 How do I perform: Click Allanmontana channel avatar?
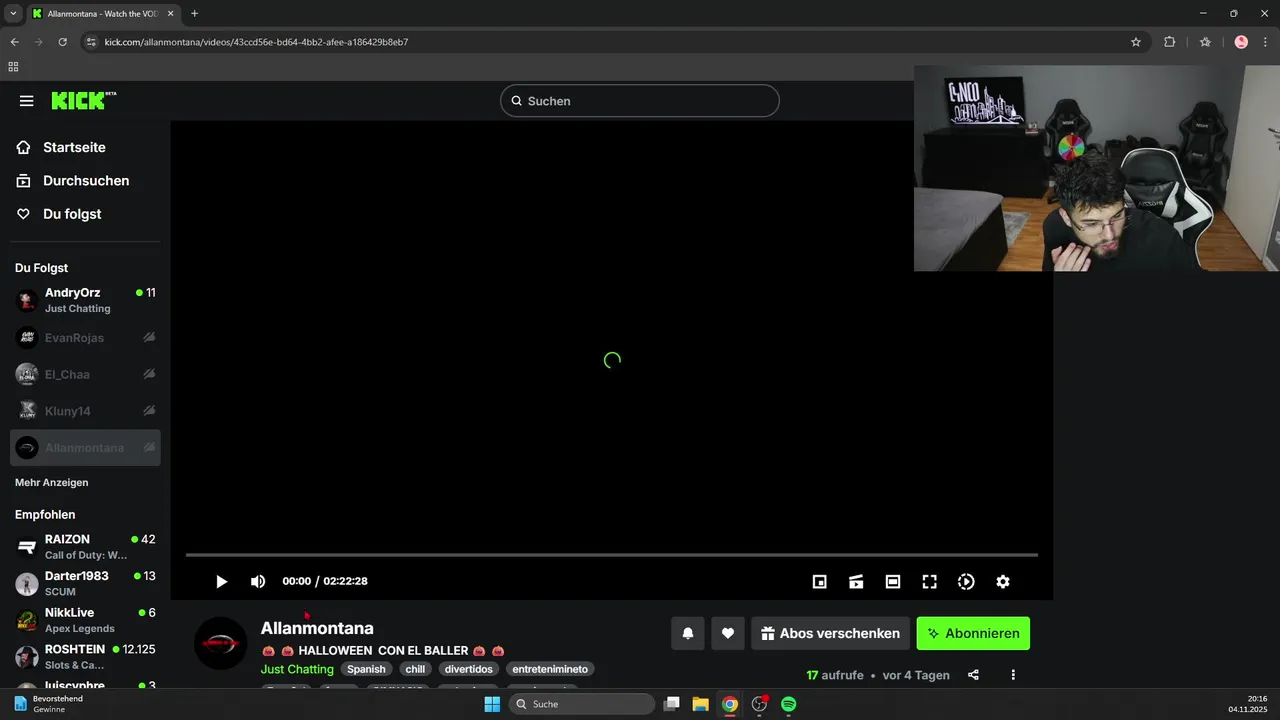(220, 643)
